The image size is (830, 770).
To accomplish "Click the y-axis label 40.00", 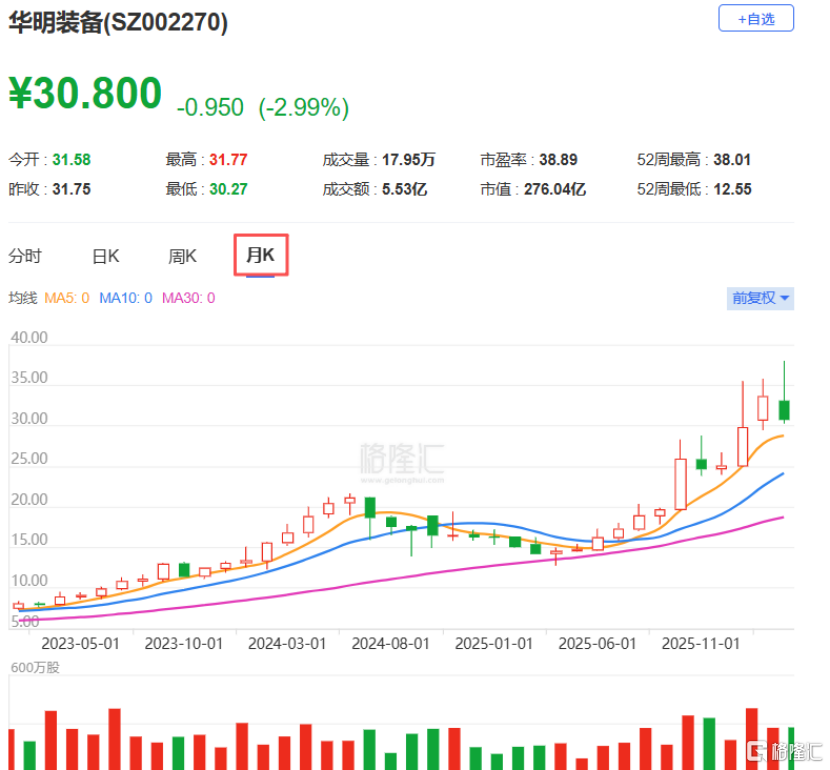I will (30, 337).
